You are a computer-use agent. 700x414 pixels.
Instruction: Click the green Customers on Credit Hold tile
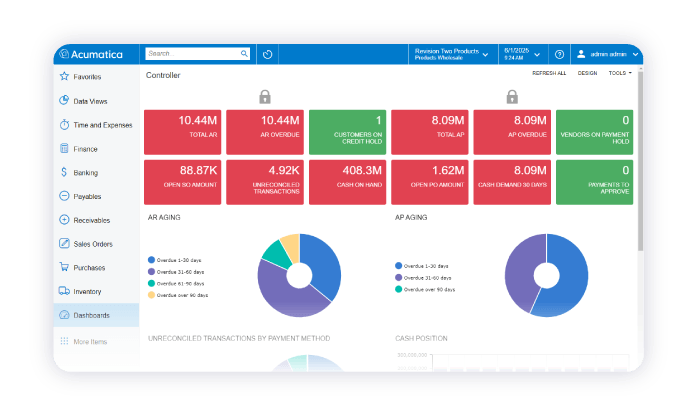[347, 132]
